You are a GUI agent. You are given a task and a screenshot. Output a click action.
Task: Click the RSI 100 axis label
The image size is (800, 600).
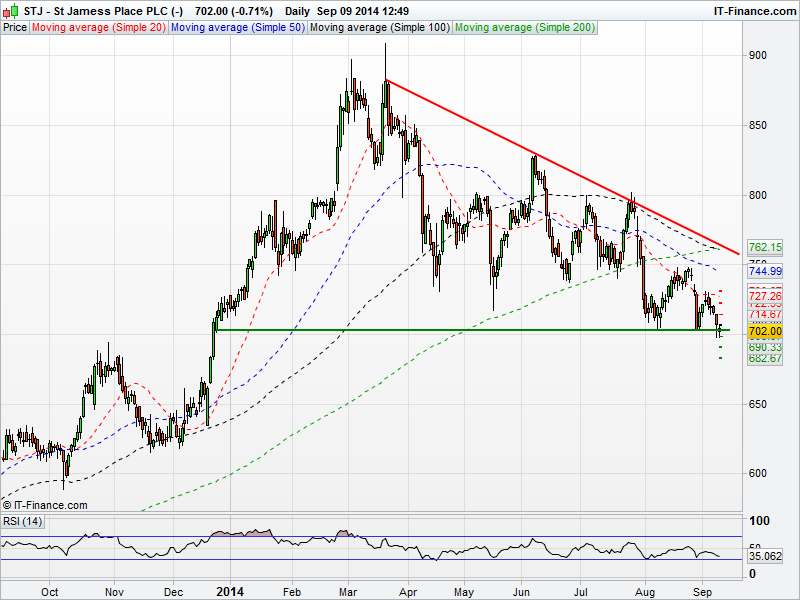pos(759,521)
